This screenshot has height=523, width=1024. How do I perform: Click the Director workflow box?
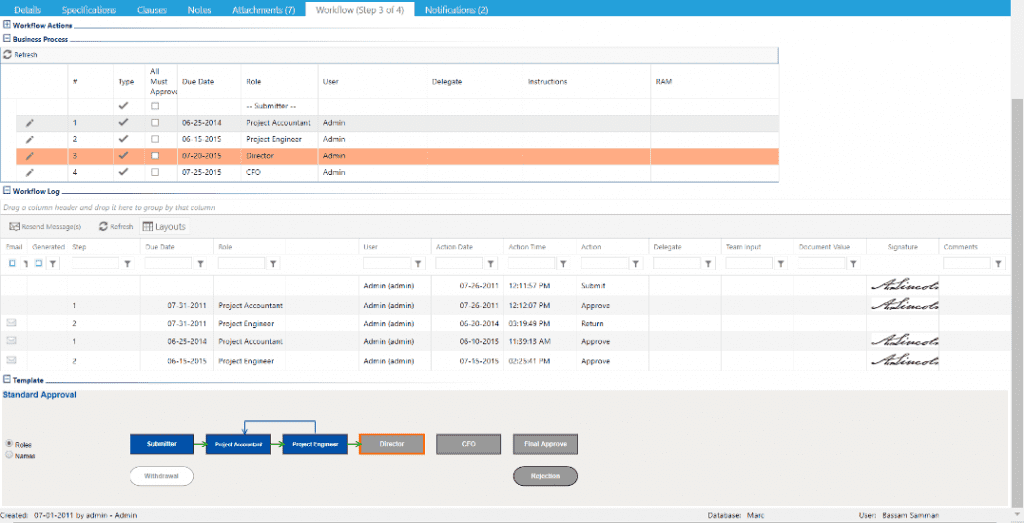coord(392,444)
